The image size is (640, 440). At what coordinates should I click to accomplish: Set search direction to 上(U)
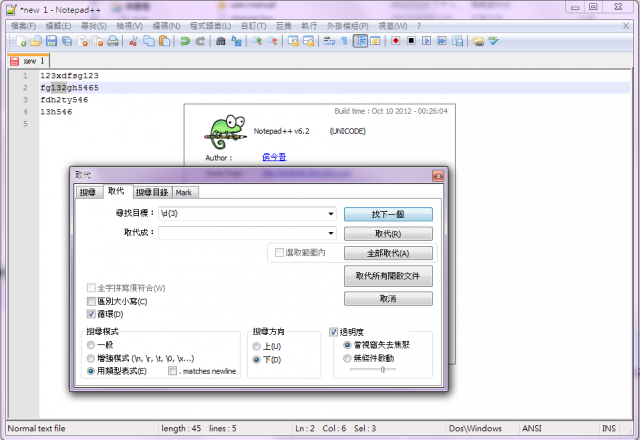(x=256, y=347)
